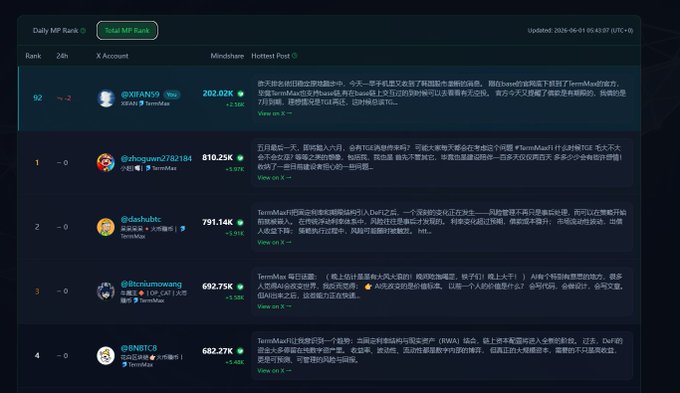Click the 791.14K mindshare value
The image size is (680, 393).
(218, 222)
